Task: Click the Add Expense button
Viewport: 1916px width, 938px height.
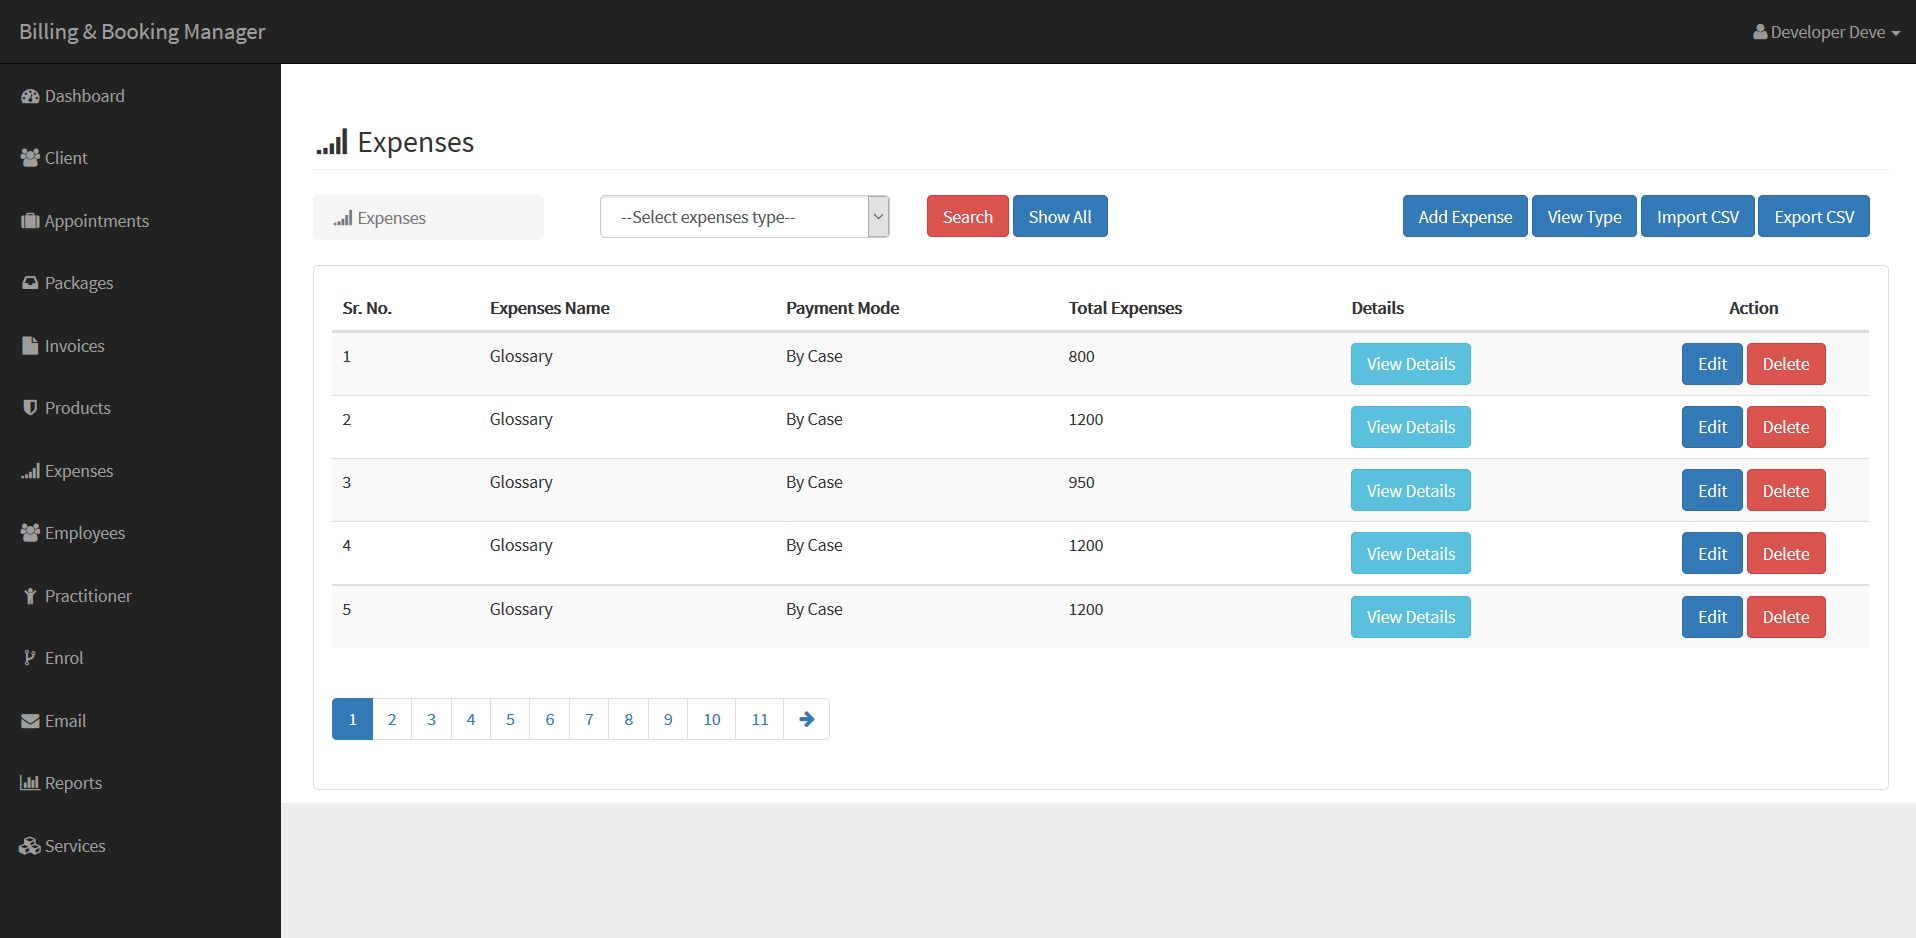Action: [1464, 217]
